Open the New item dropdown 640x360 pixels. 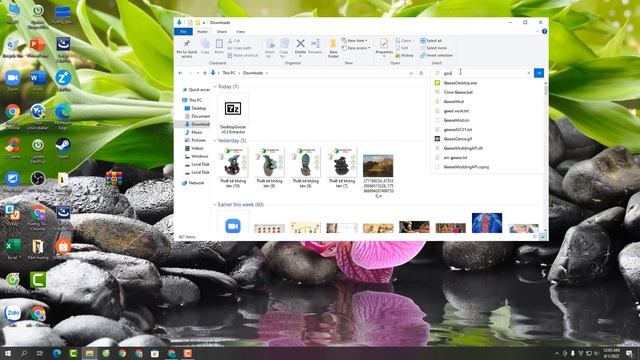pyautogui.click(x=354, y=41)
